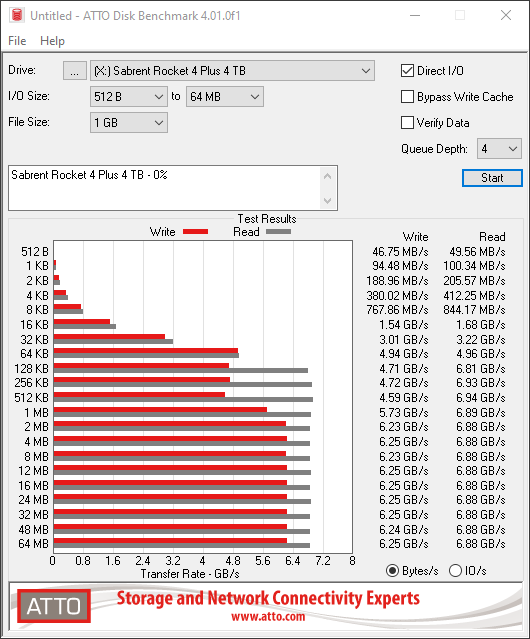Image resolution: width=530 pixels, height=639 pixels.
Task: Click the 3.01 GB/s write value
Action: pyautogui.click(x=404, y=339)
